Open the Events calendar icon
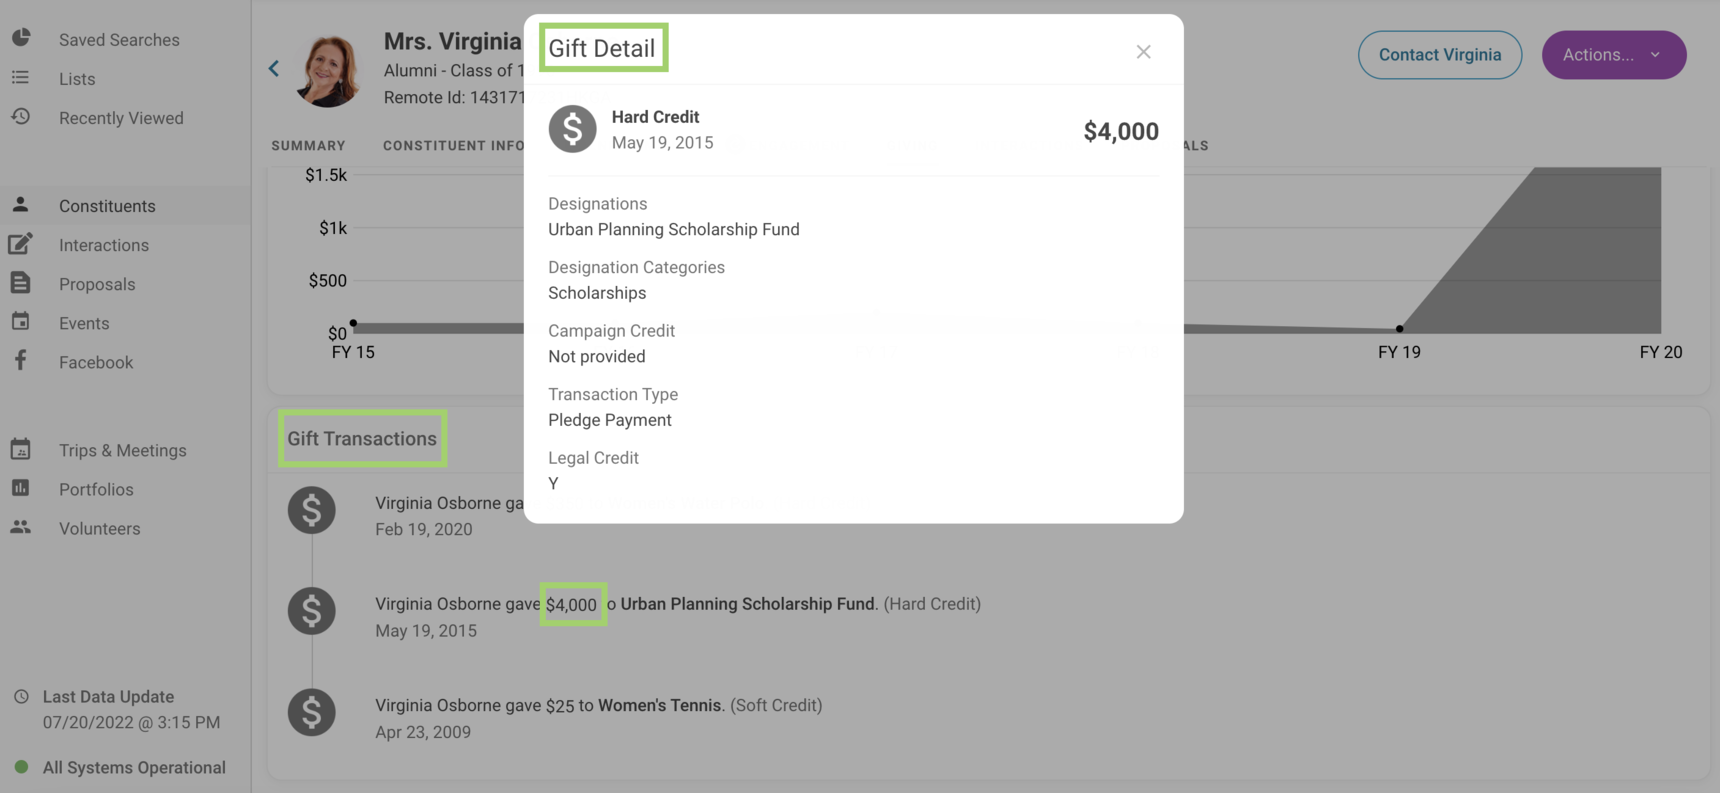Screen dimensions: 1720x793 click(20, 322)
